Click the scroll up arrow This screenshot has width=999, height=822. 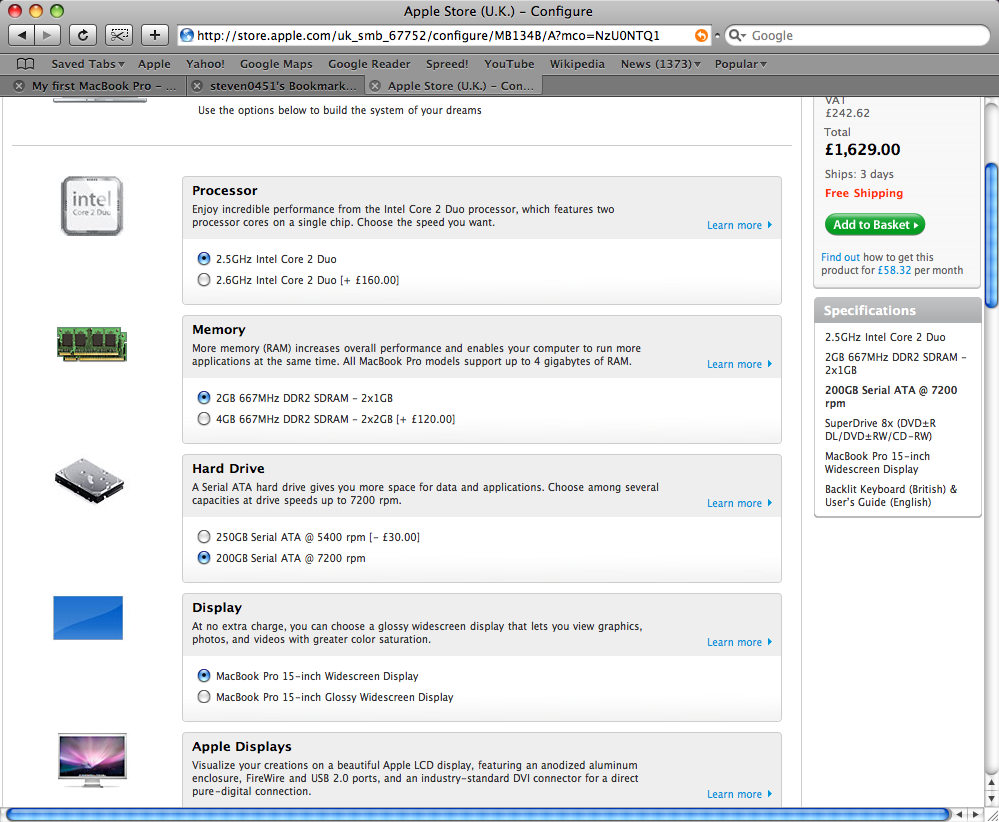point(991,782)
